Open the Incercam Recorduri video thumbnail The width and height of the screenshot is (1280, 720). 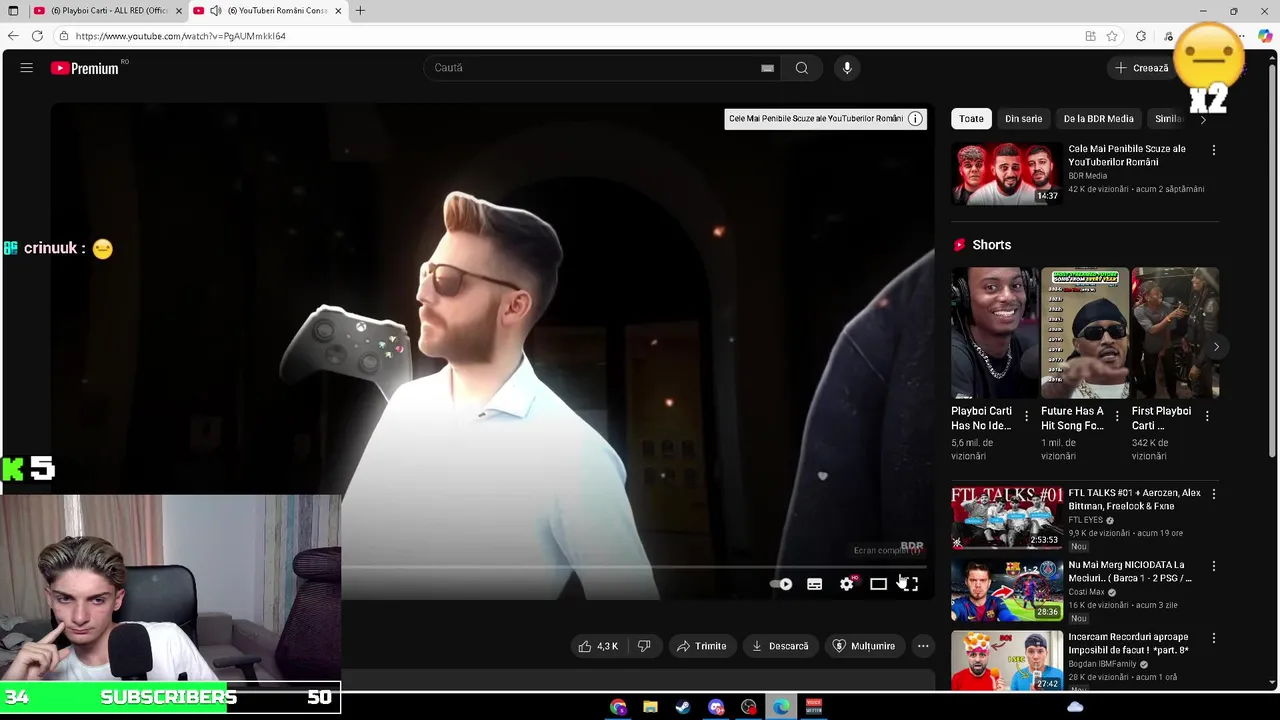click(1006, 660)
